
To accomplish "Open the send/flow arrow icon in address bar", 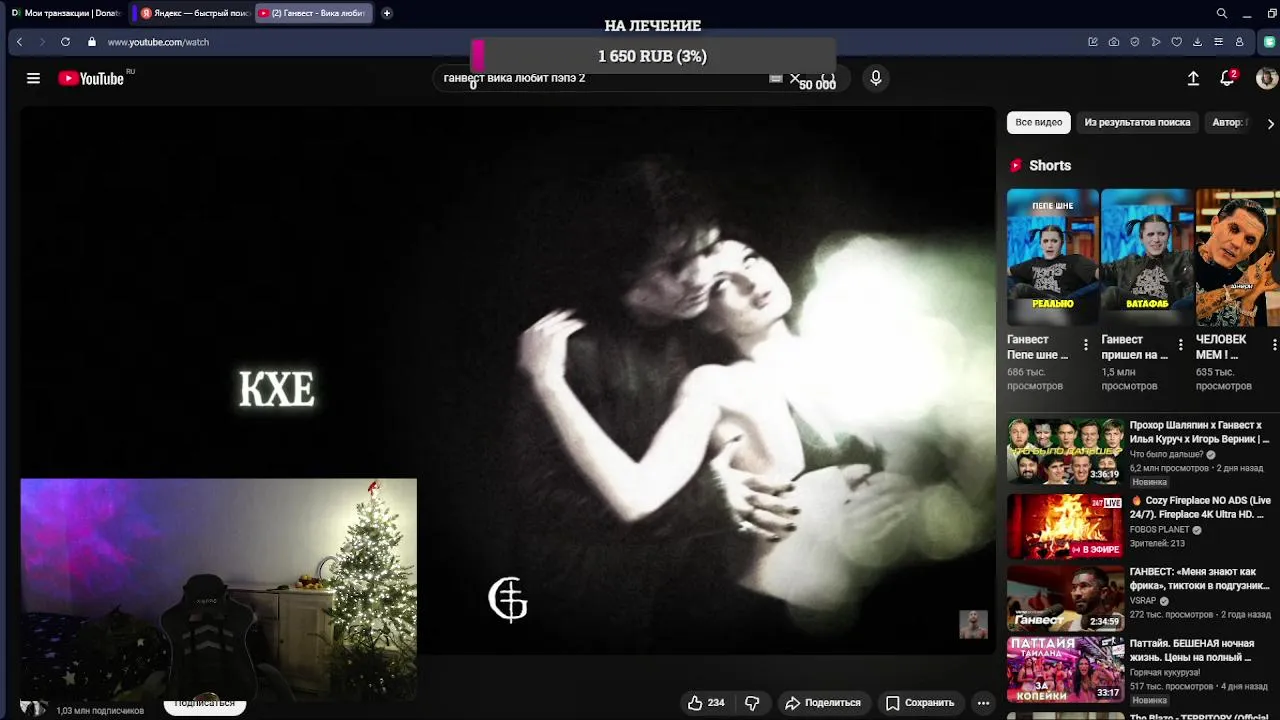I will click(1156, 42).
